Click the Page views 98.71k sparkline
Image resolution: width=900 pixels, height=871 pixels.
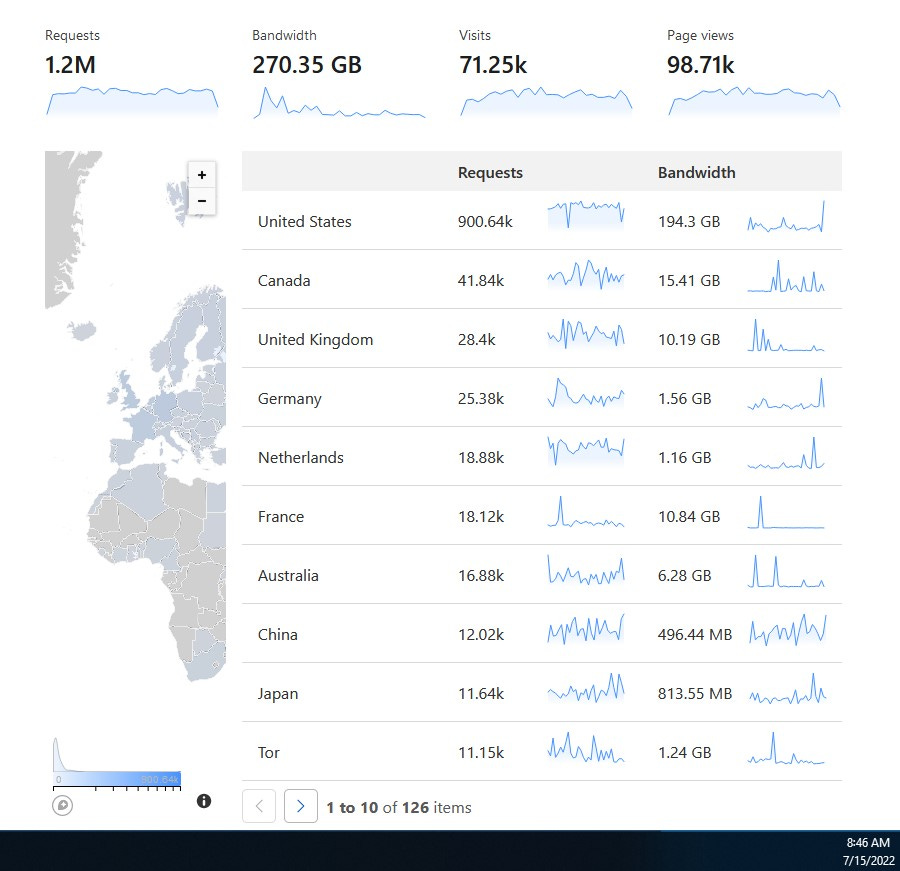pos(754,102)
